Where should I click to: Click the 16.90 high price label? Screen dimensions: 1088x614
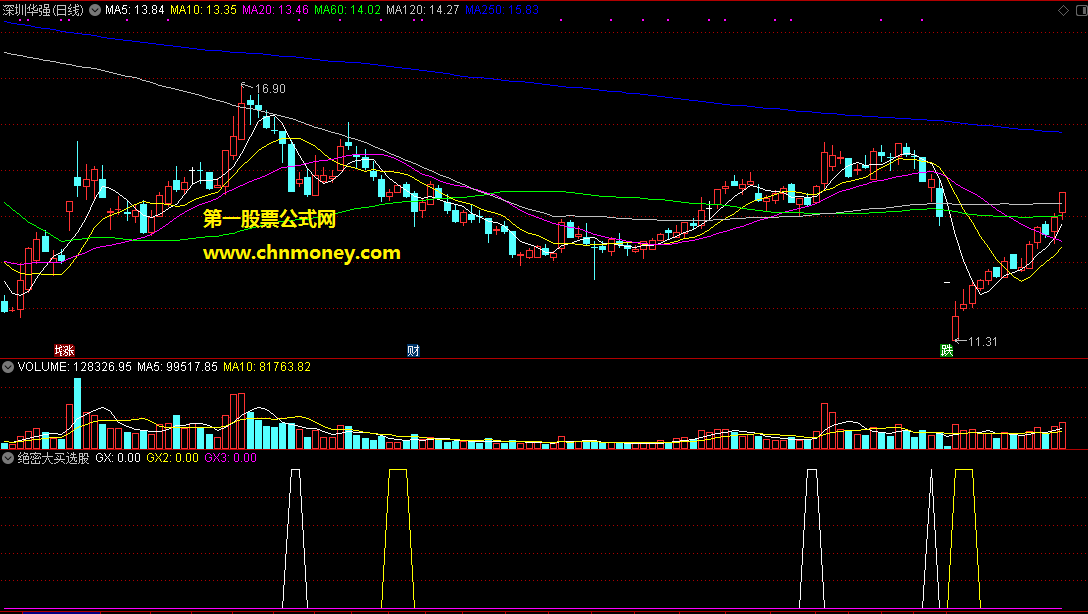pyautogui.click(x=270, y=89)
